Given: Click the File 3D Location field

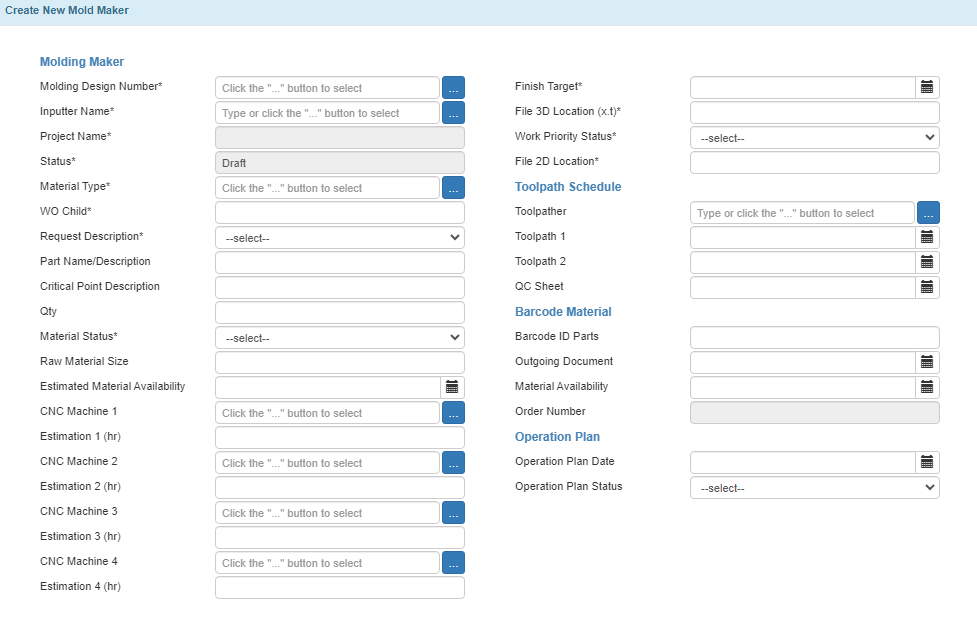Looking at the screenshot, I should click(x=815, y=113).
